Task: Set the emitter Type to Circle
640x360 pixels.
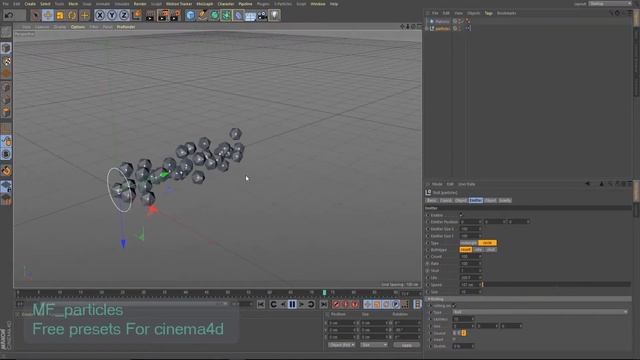Action: [487, 243]
